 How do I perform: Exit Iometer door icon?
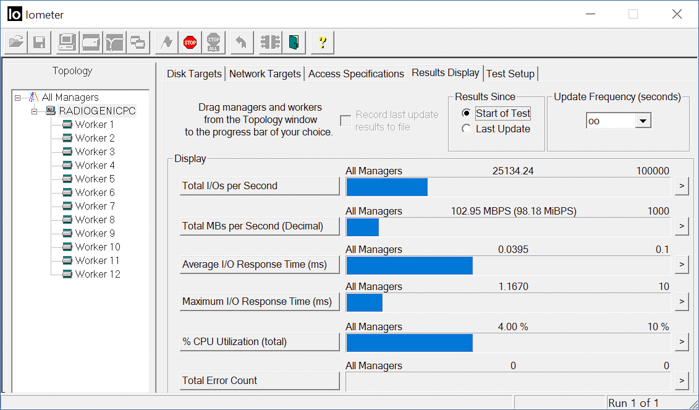tap(294, 43)
